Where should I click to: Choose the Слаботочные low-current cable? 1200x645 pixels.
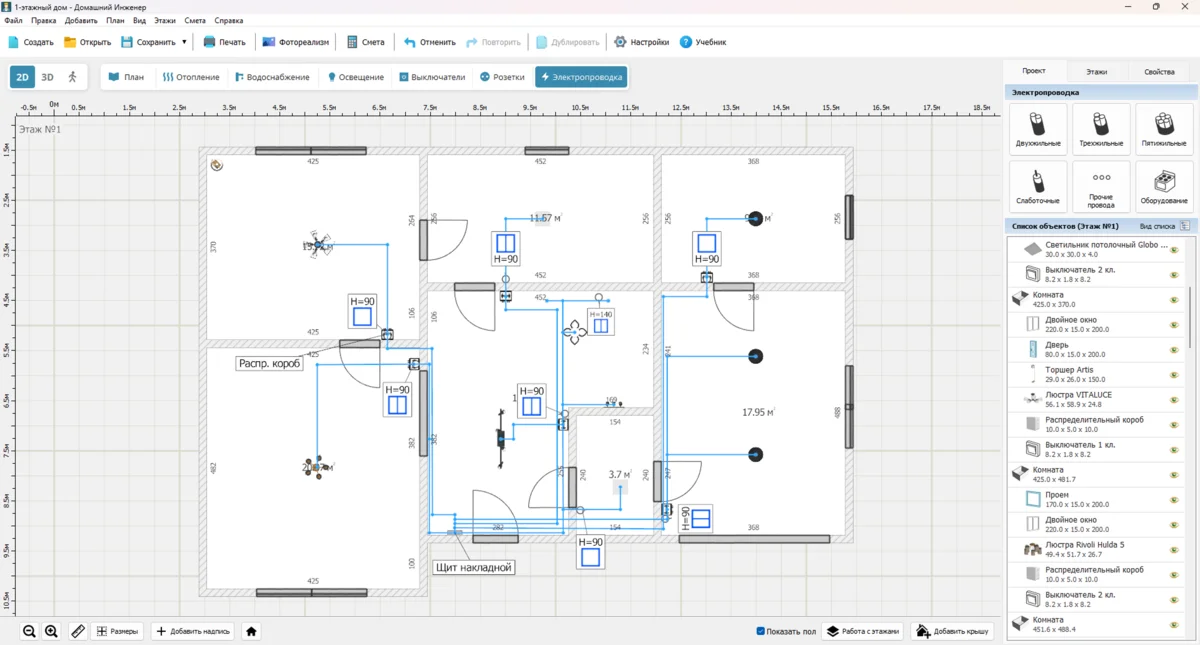point(1038,187)
